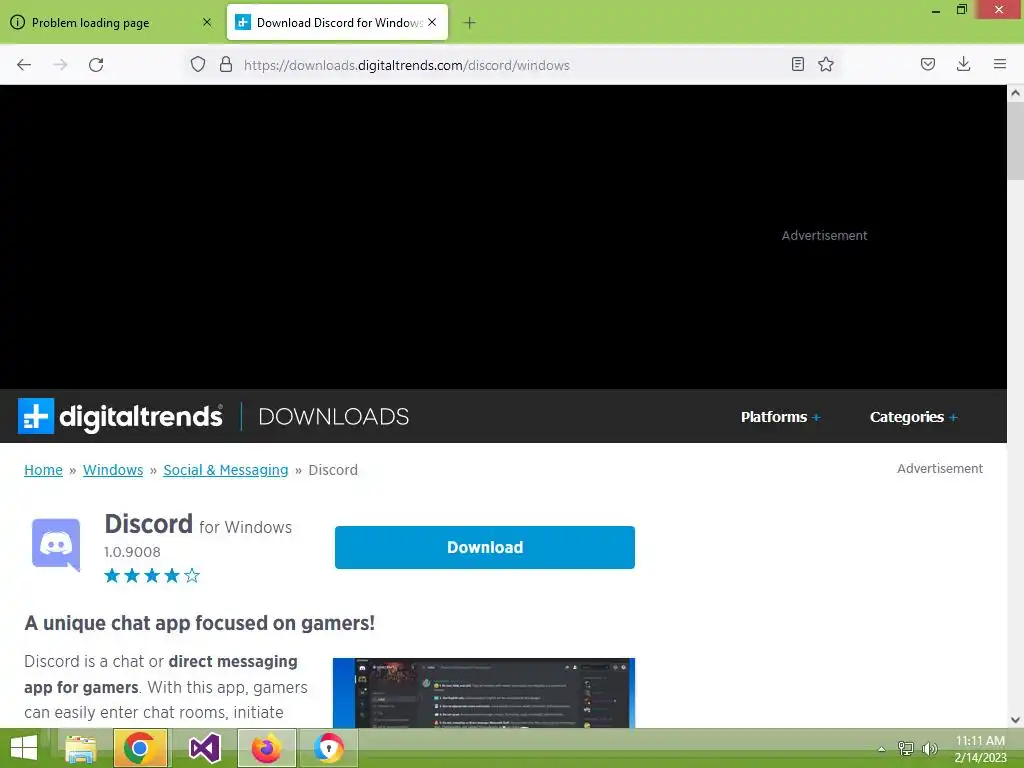
Task: Open File Explorer from the taskbar
Action: click(x=81, y=748)
